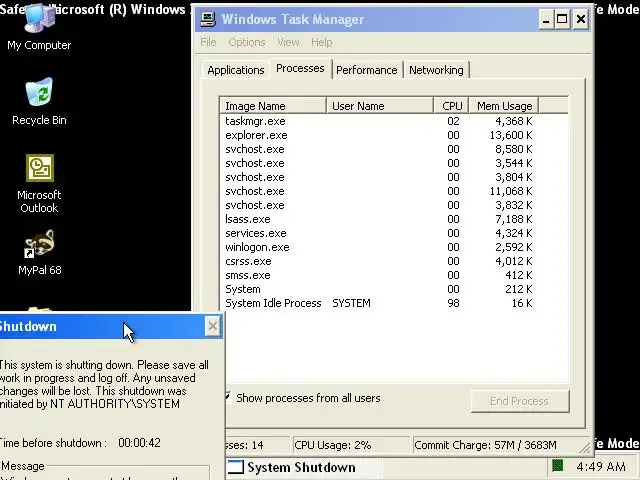This screenshot has height=480, width=640.
Task: Select the csrss.exe process row
Action: click(379, 261)
